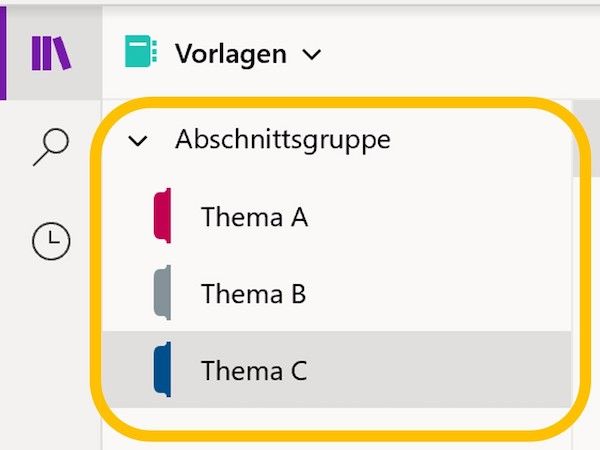Click the Search magnifier icon
This screenshot has height=450, width=600.
pos(51,147)
